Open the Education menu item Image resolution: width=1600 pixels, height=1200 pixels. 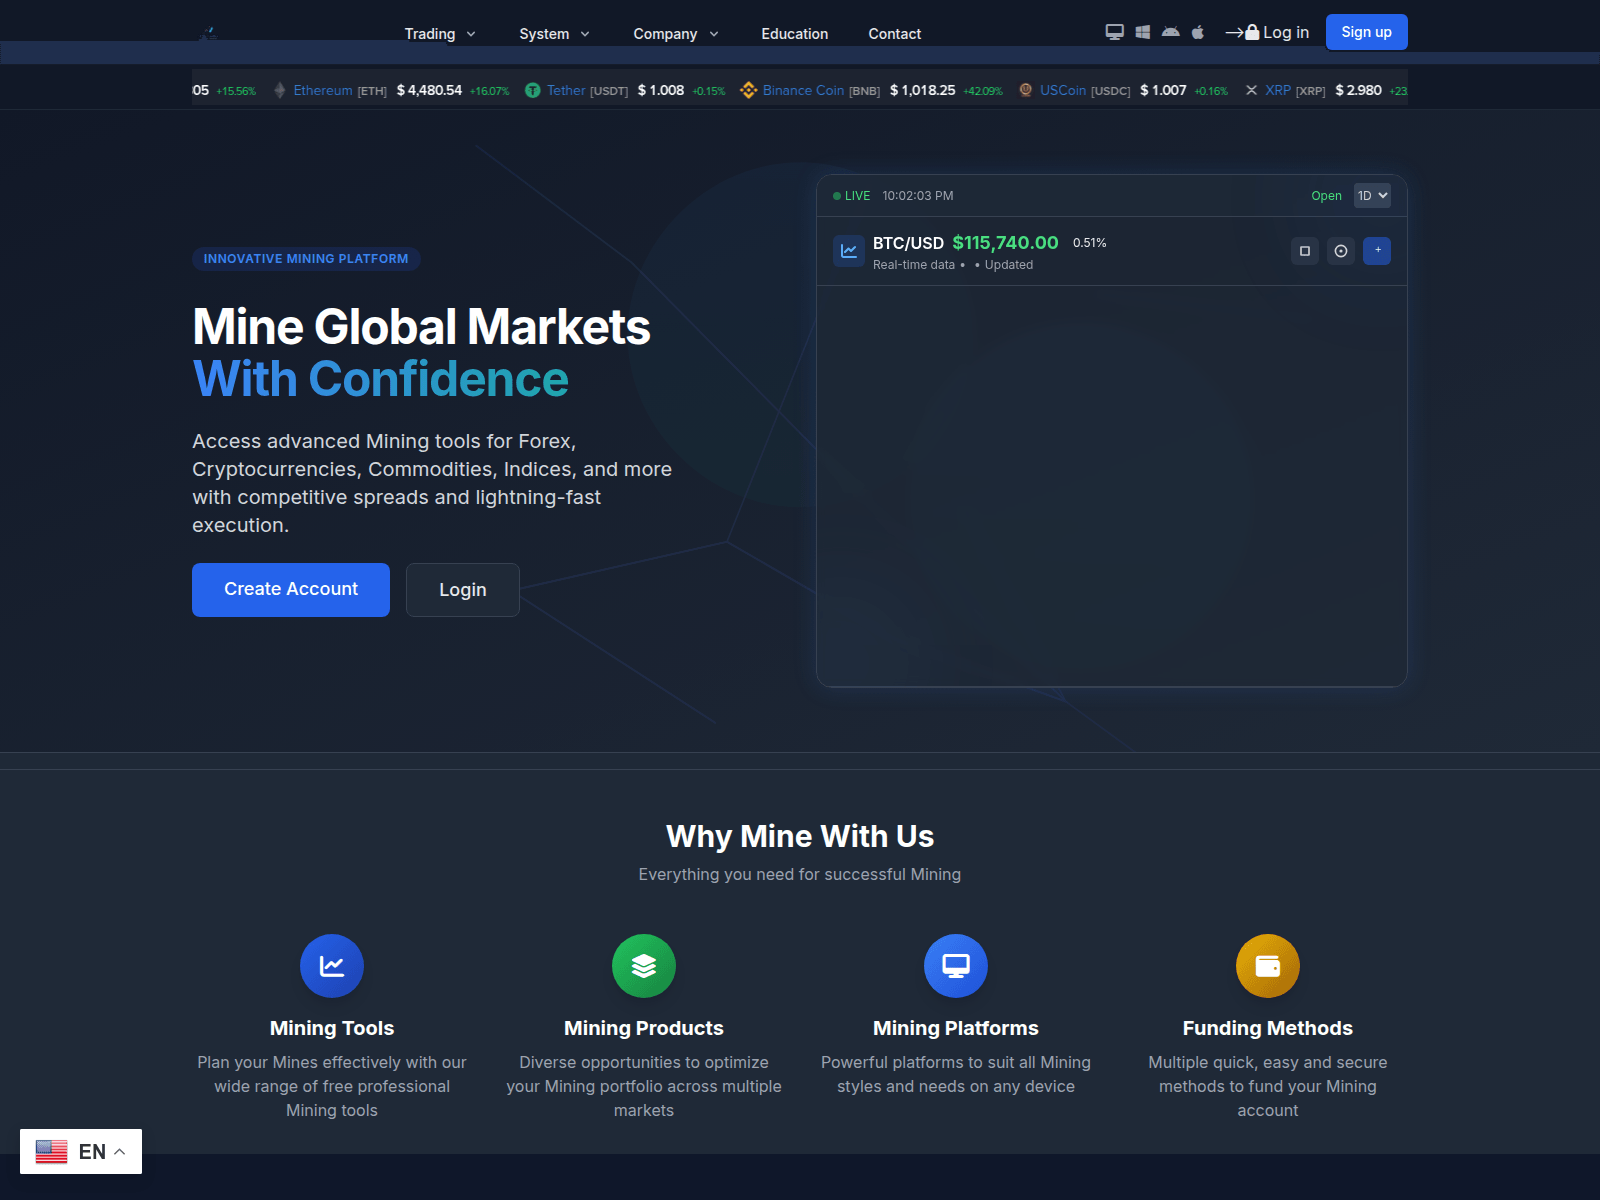click(x=795, y=34)
